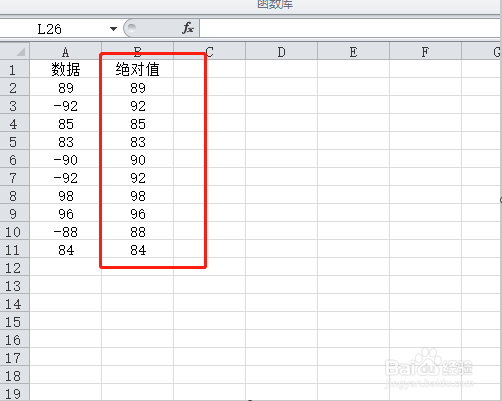Click cell A2 containing 89
Image resolution: width=502 pixels, height=401 pixels.
pyautogui.click(x=66, y=87)
